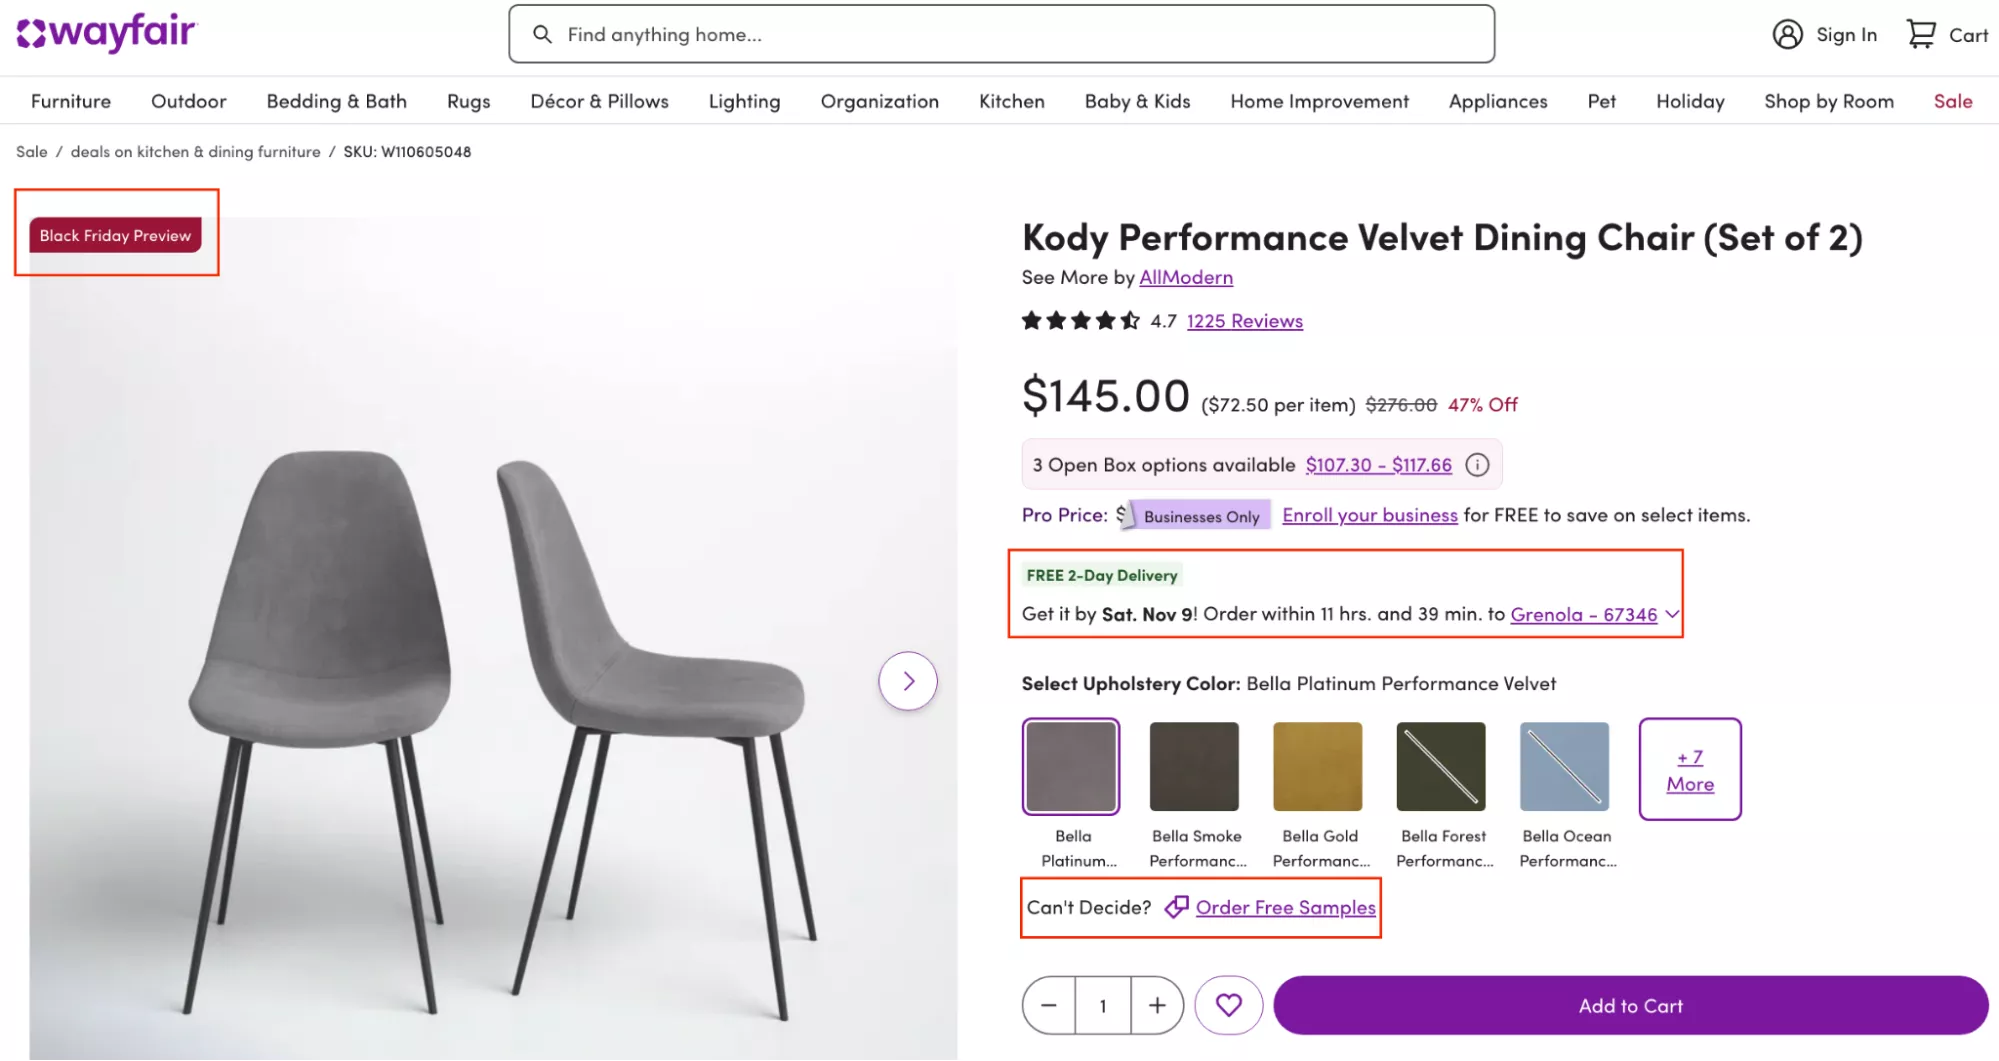The width and height of the screenshot is (1999, 1061).
Task: Click the search magnifier icon
Action: [x=542, y=35]
